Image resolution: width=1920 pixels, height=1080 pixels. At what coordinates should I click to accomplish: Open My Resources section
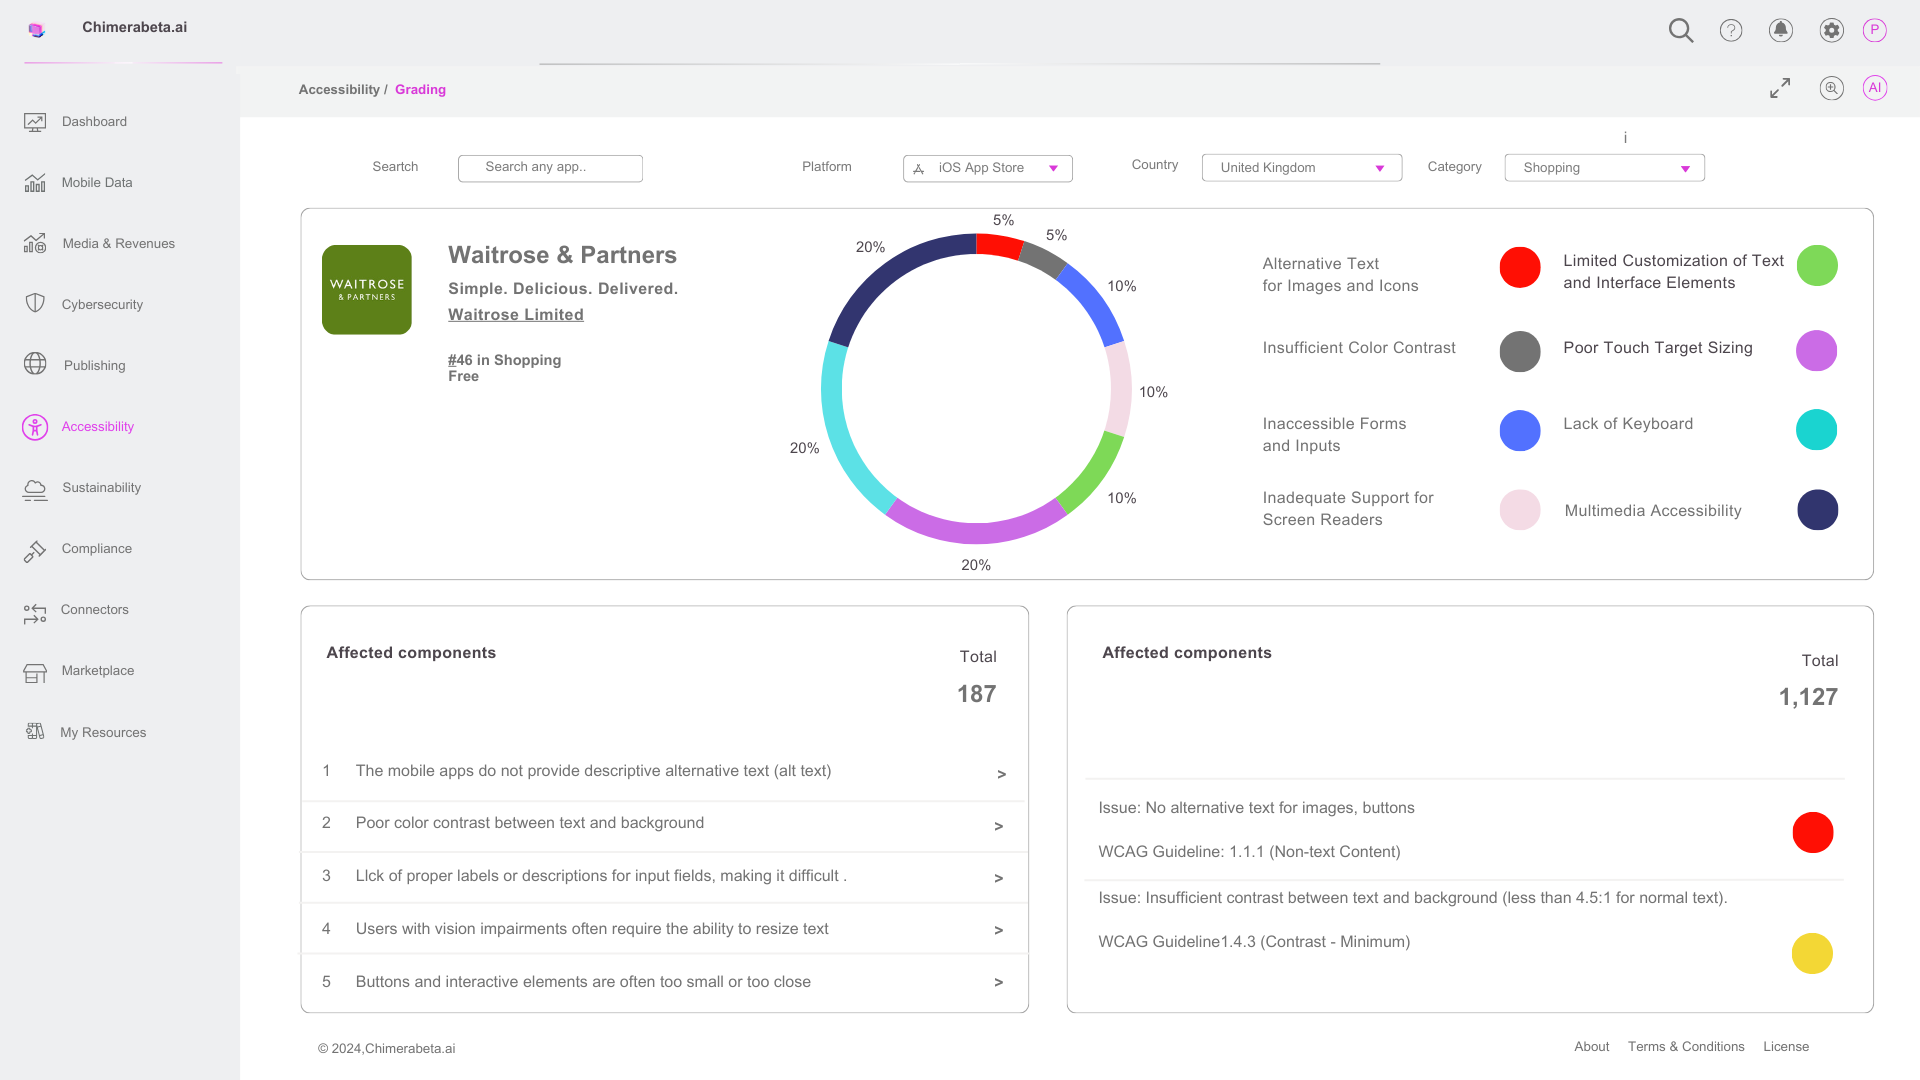[x=103, y=733]
